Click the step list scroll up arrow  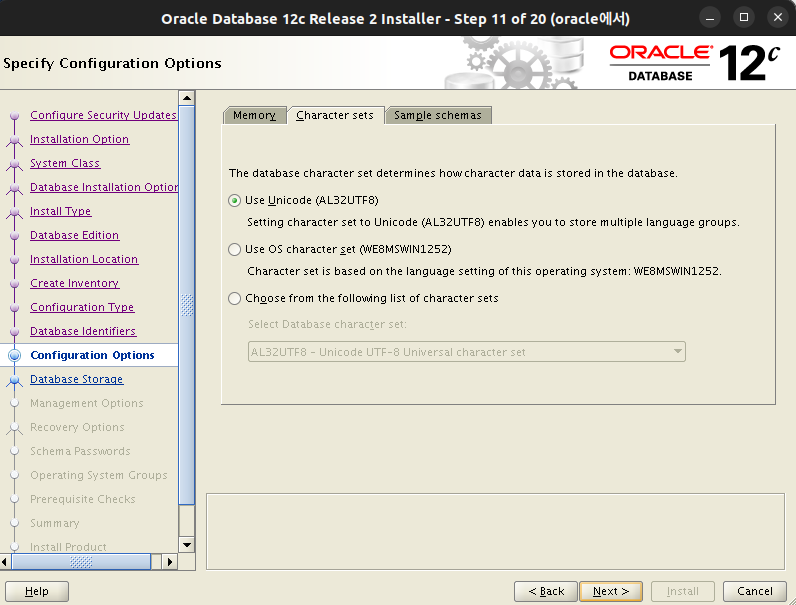[x=187, y=98]
